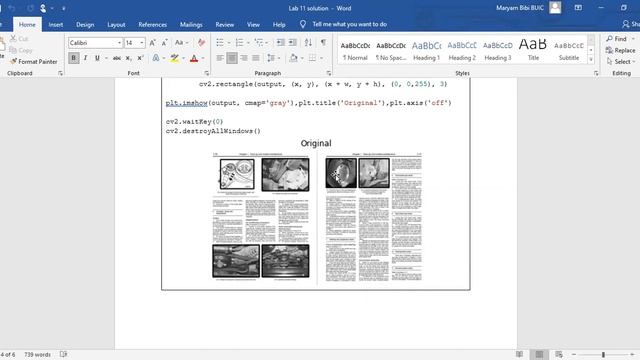The image size is (640, 360).
Task: Click Multilevel List icon
Action: coord(259,42)
